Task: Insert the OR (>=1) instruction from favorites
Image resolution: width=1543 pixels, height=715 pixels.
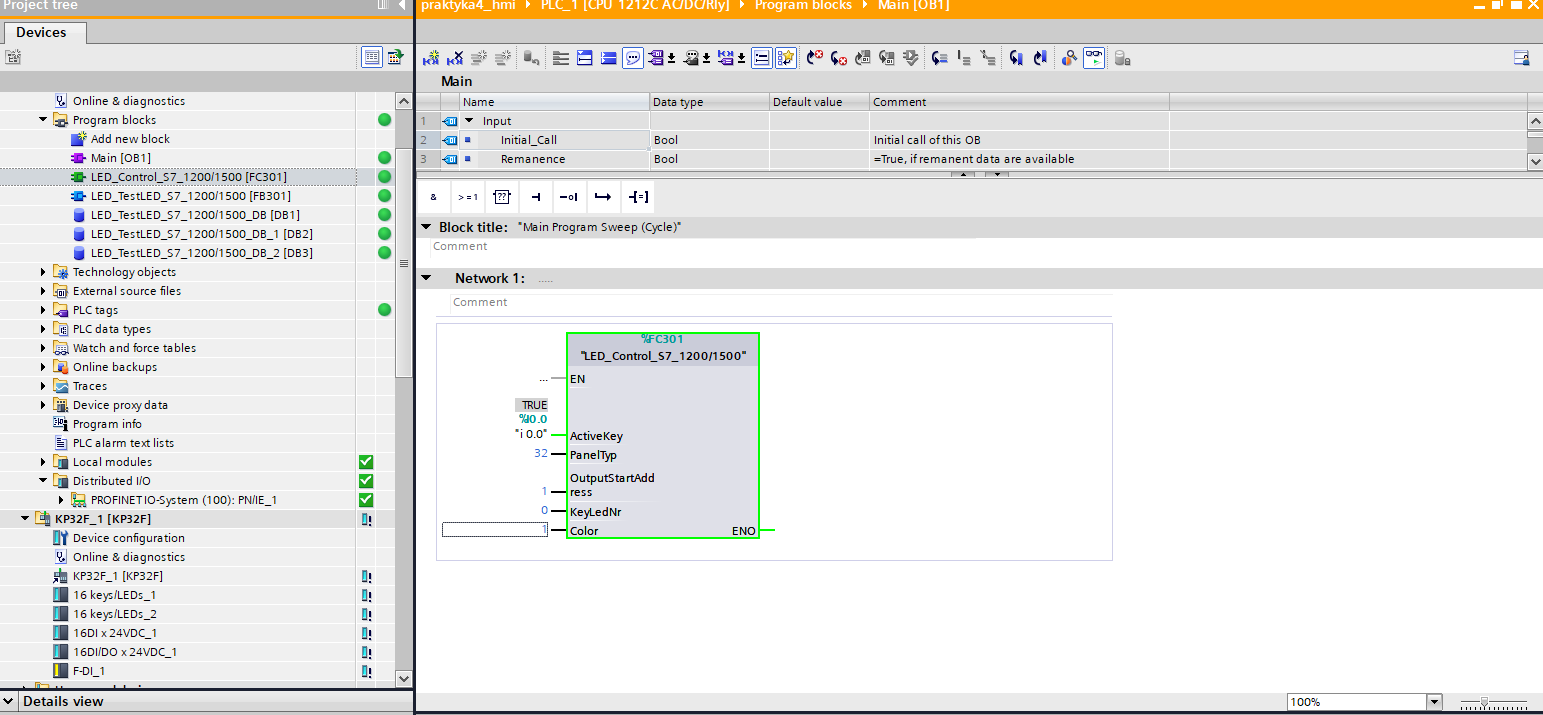Action: [467, 197]
